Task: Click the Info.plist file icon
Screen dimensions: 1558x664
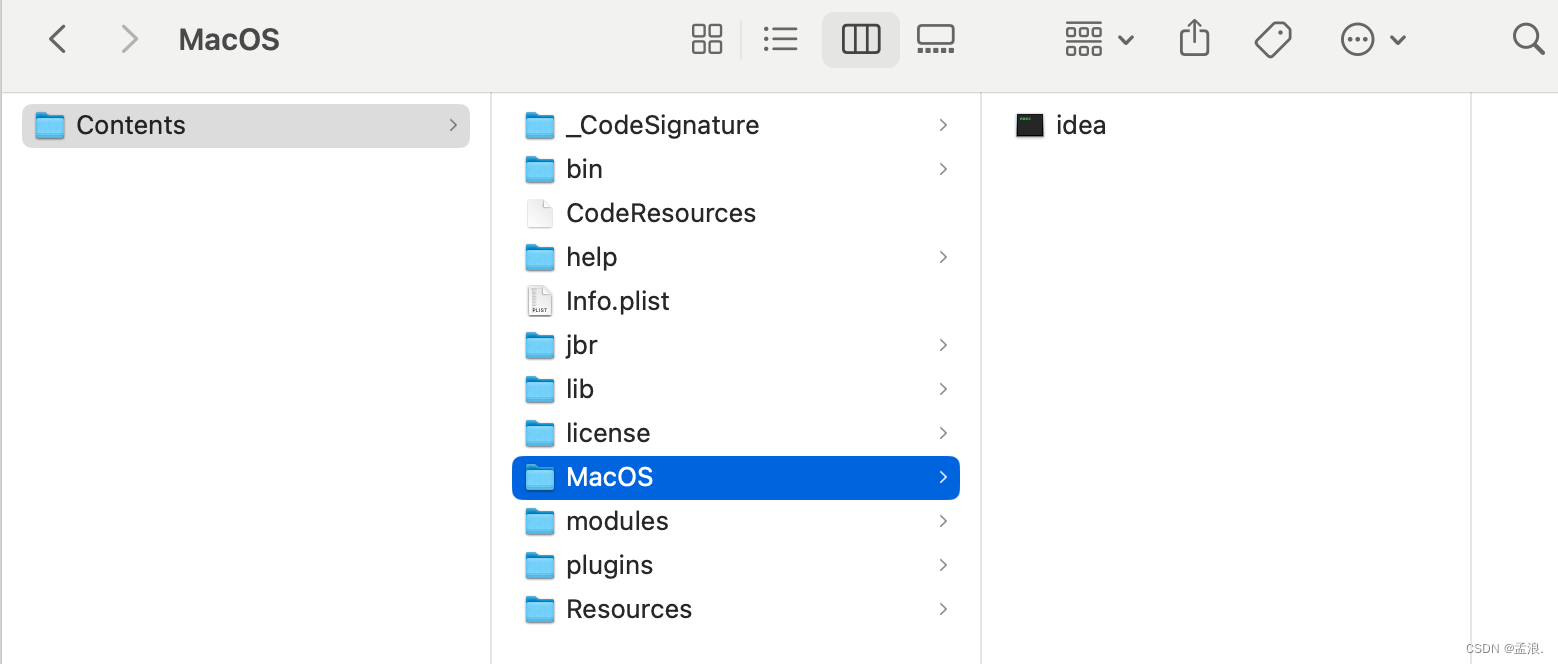Action: 540,301
